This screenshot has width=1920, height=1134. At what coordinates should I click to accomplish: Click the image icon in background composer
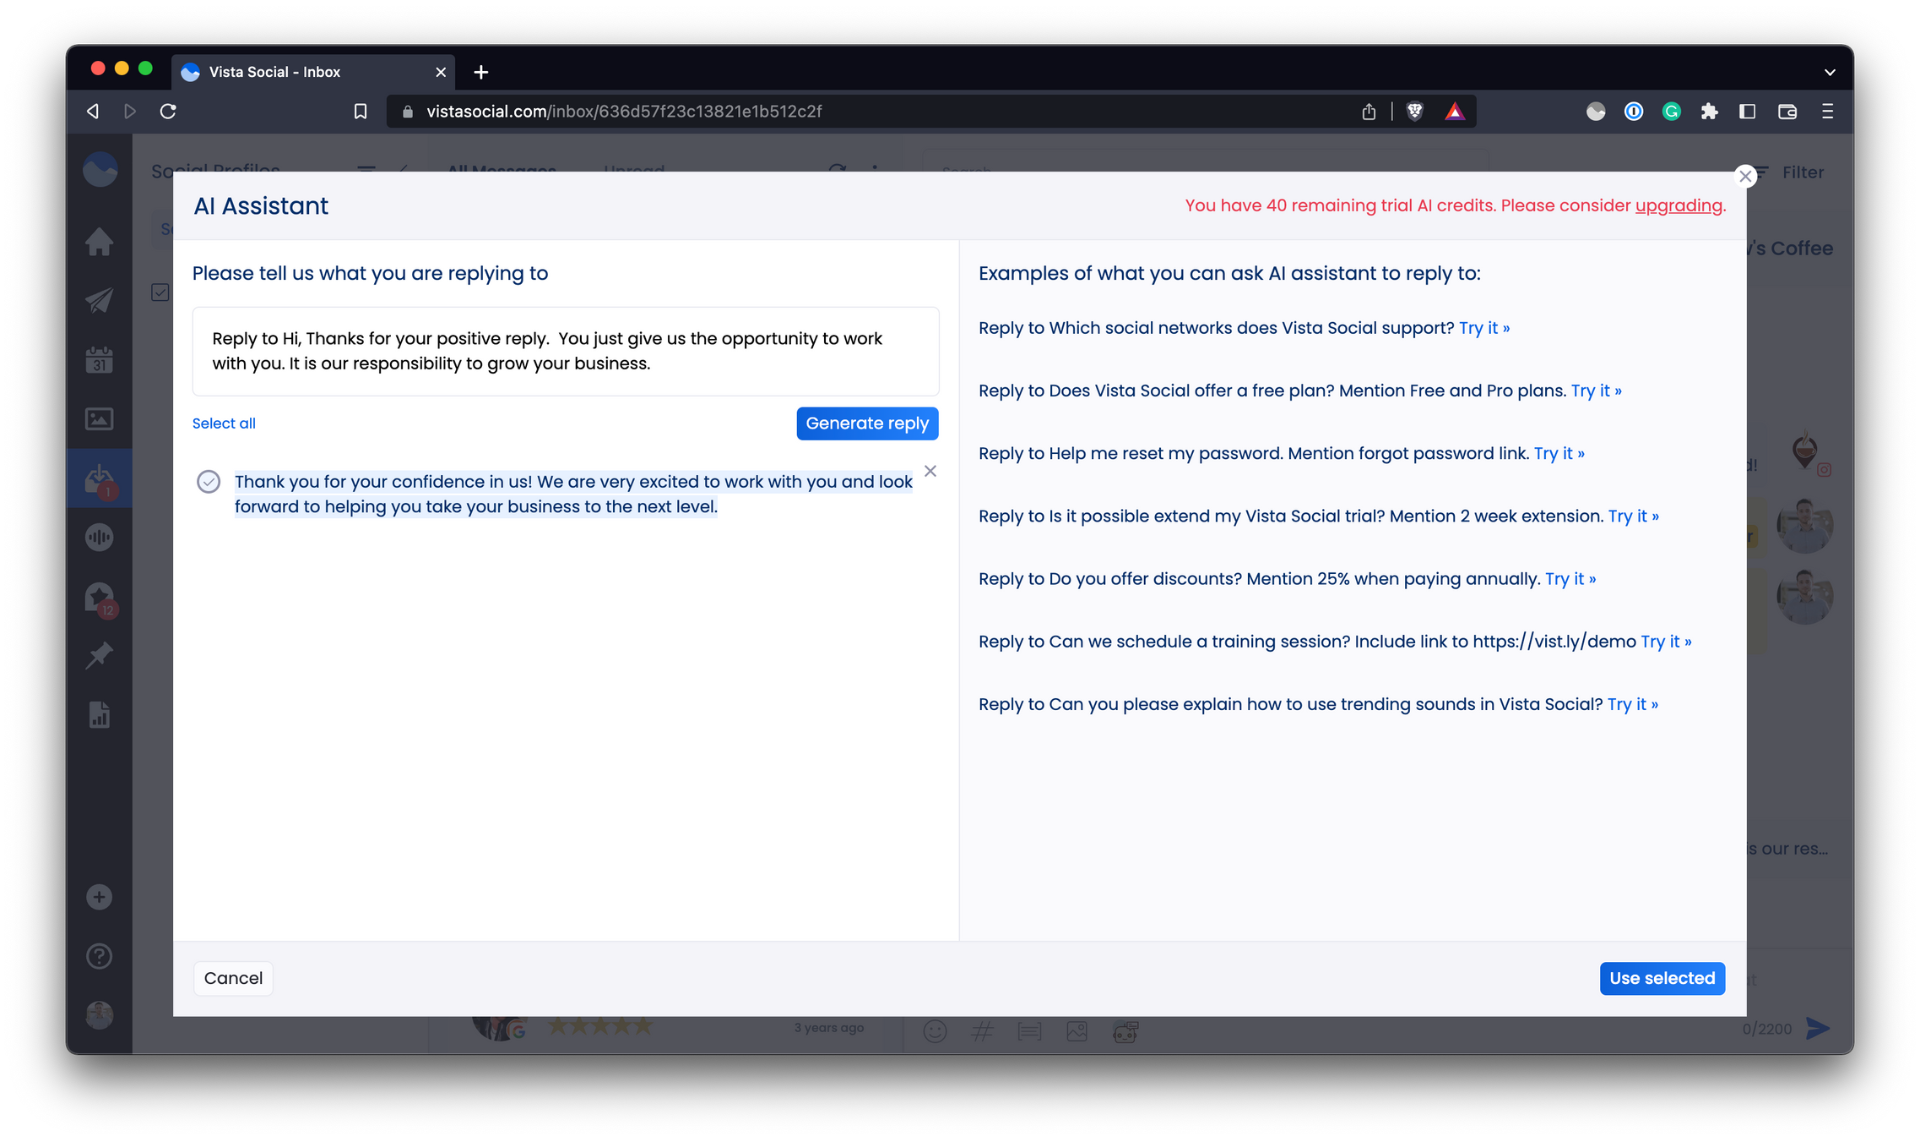coord(1077,1031)
